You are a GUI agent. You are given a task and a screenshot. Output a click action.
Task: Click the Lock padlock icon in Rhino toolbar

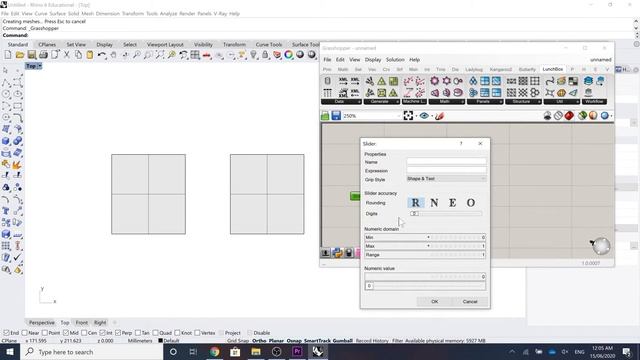point(265,55)
